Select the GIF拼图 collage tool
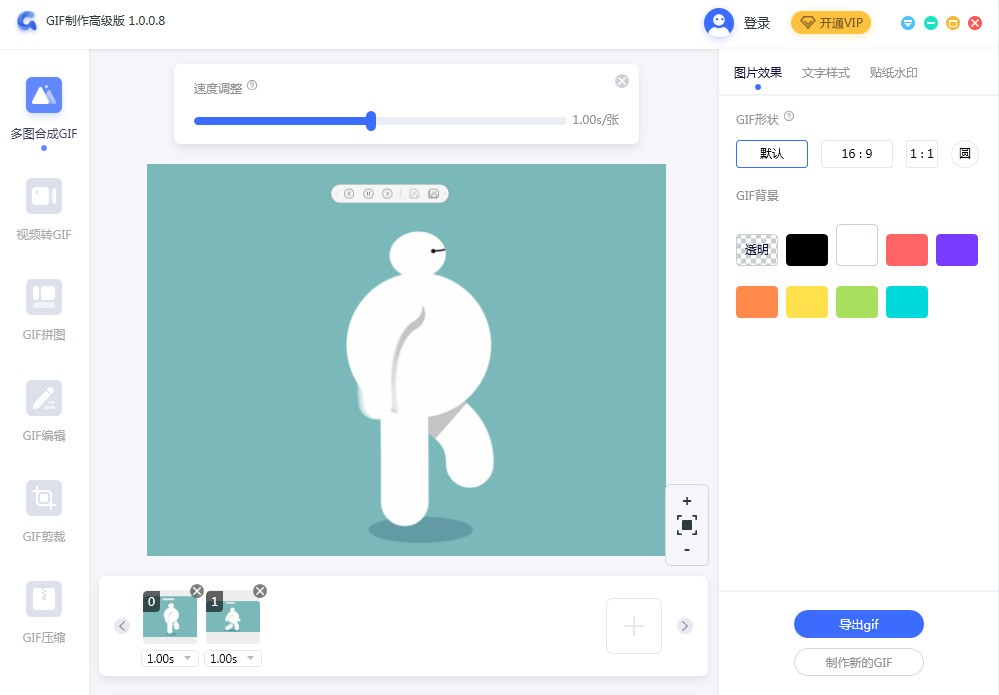 click(x=44, y=297)
